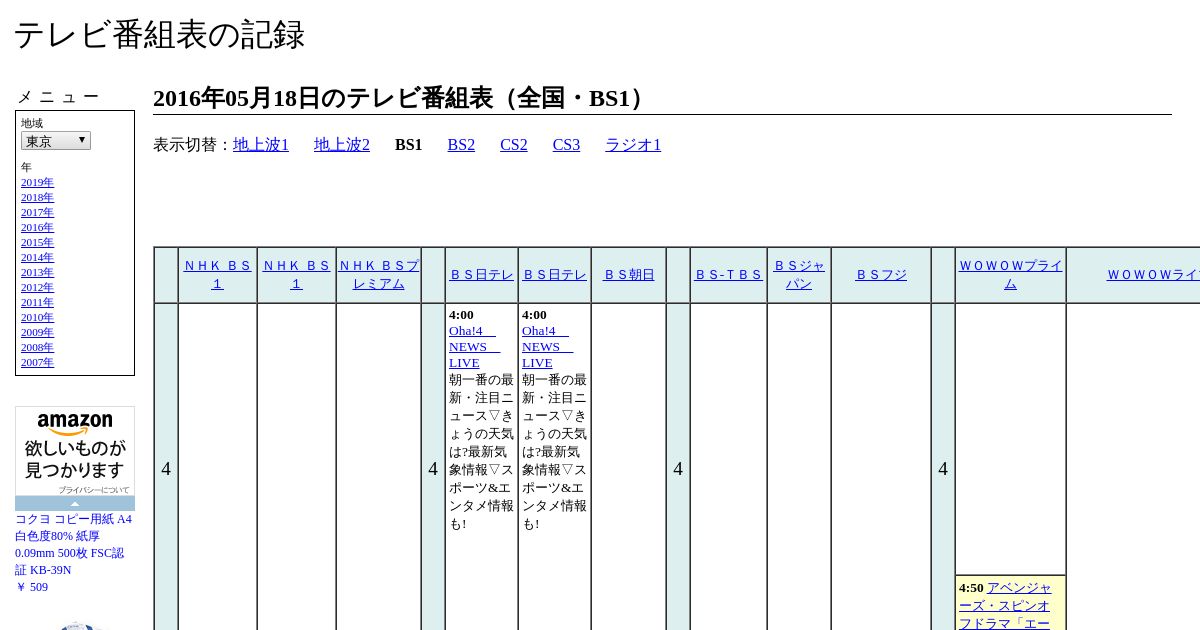Viewport: 1200px width, 630px height.
Task: Open the 2015年 archive link
Action: coord(37,243)
